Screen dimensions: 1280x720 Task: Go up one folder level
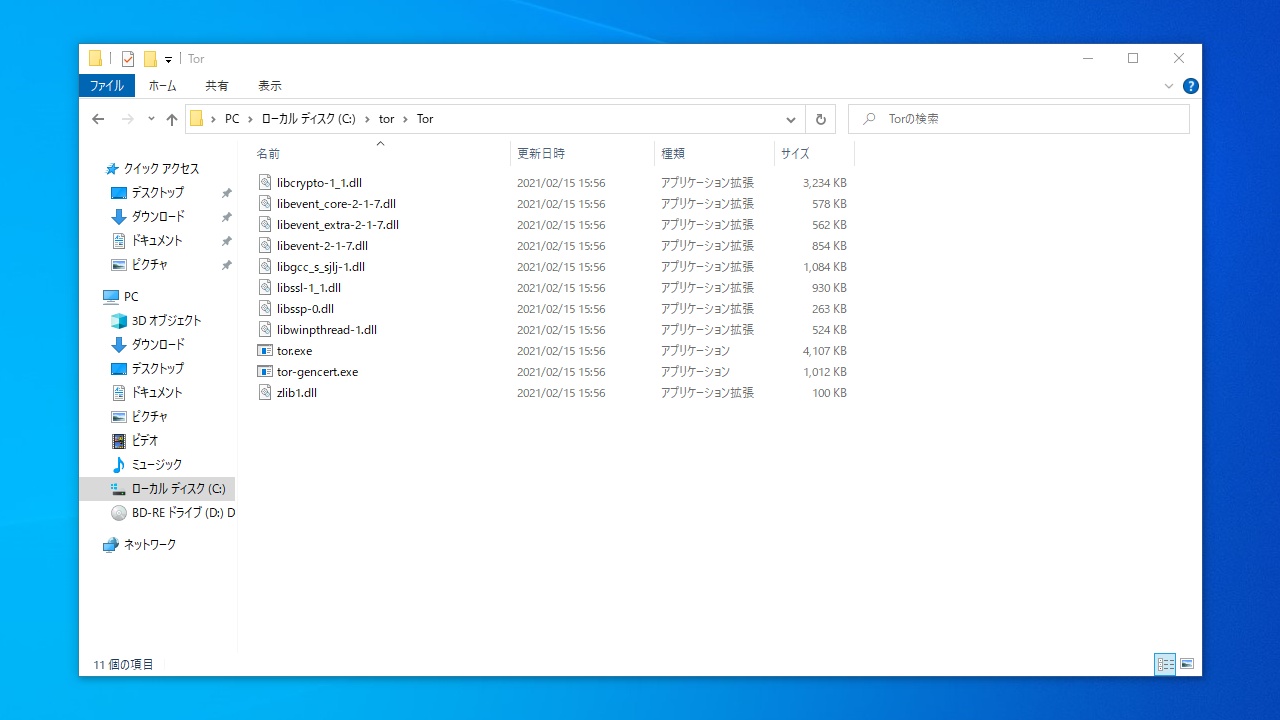172,119
